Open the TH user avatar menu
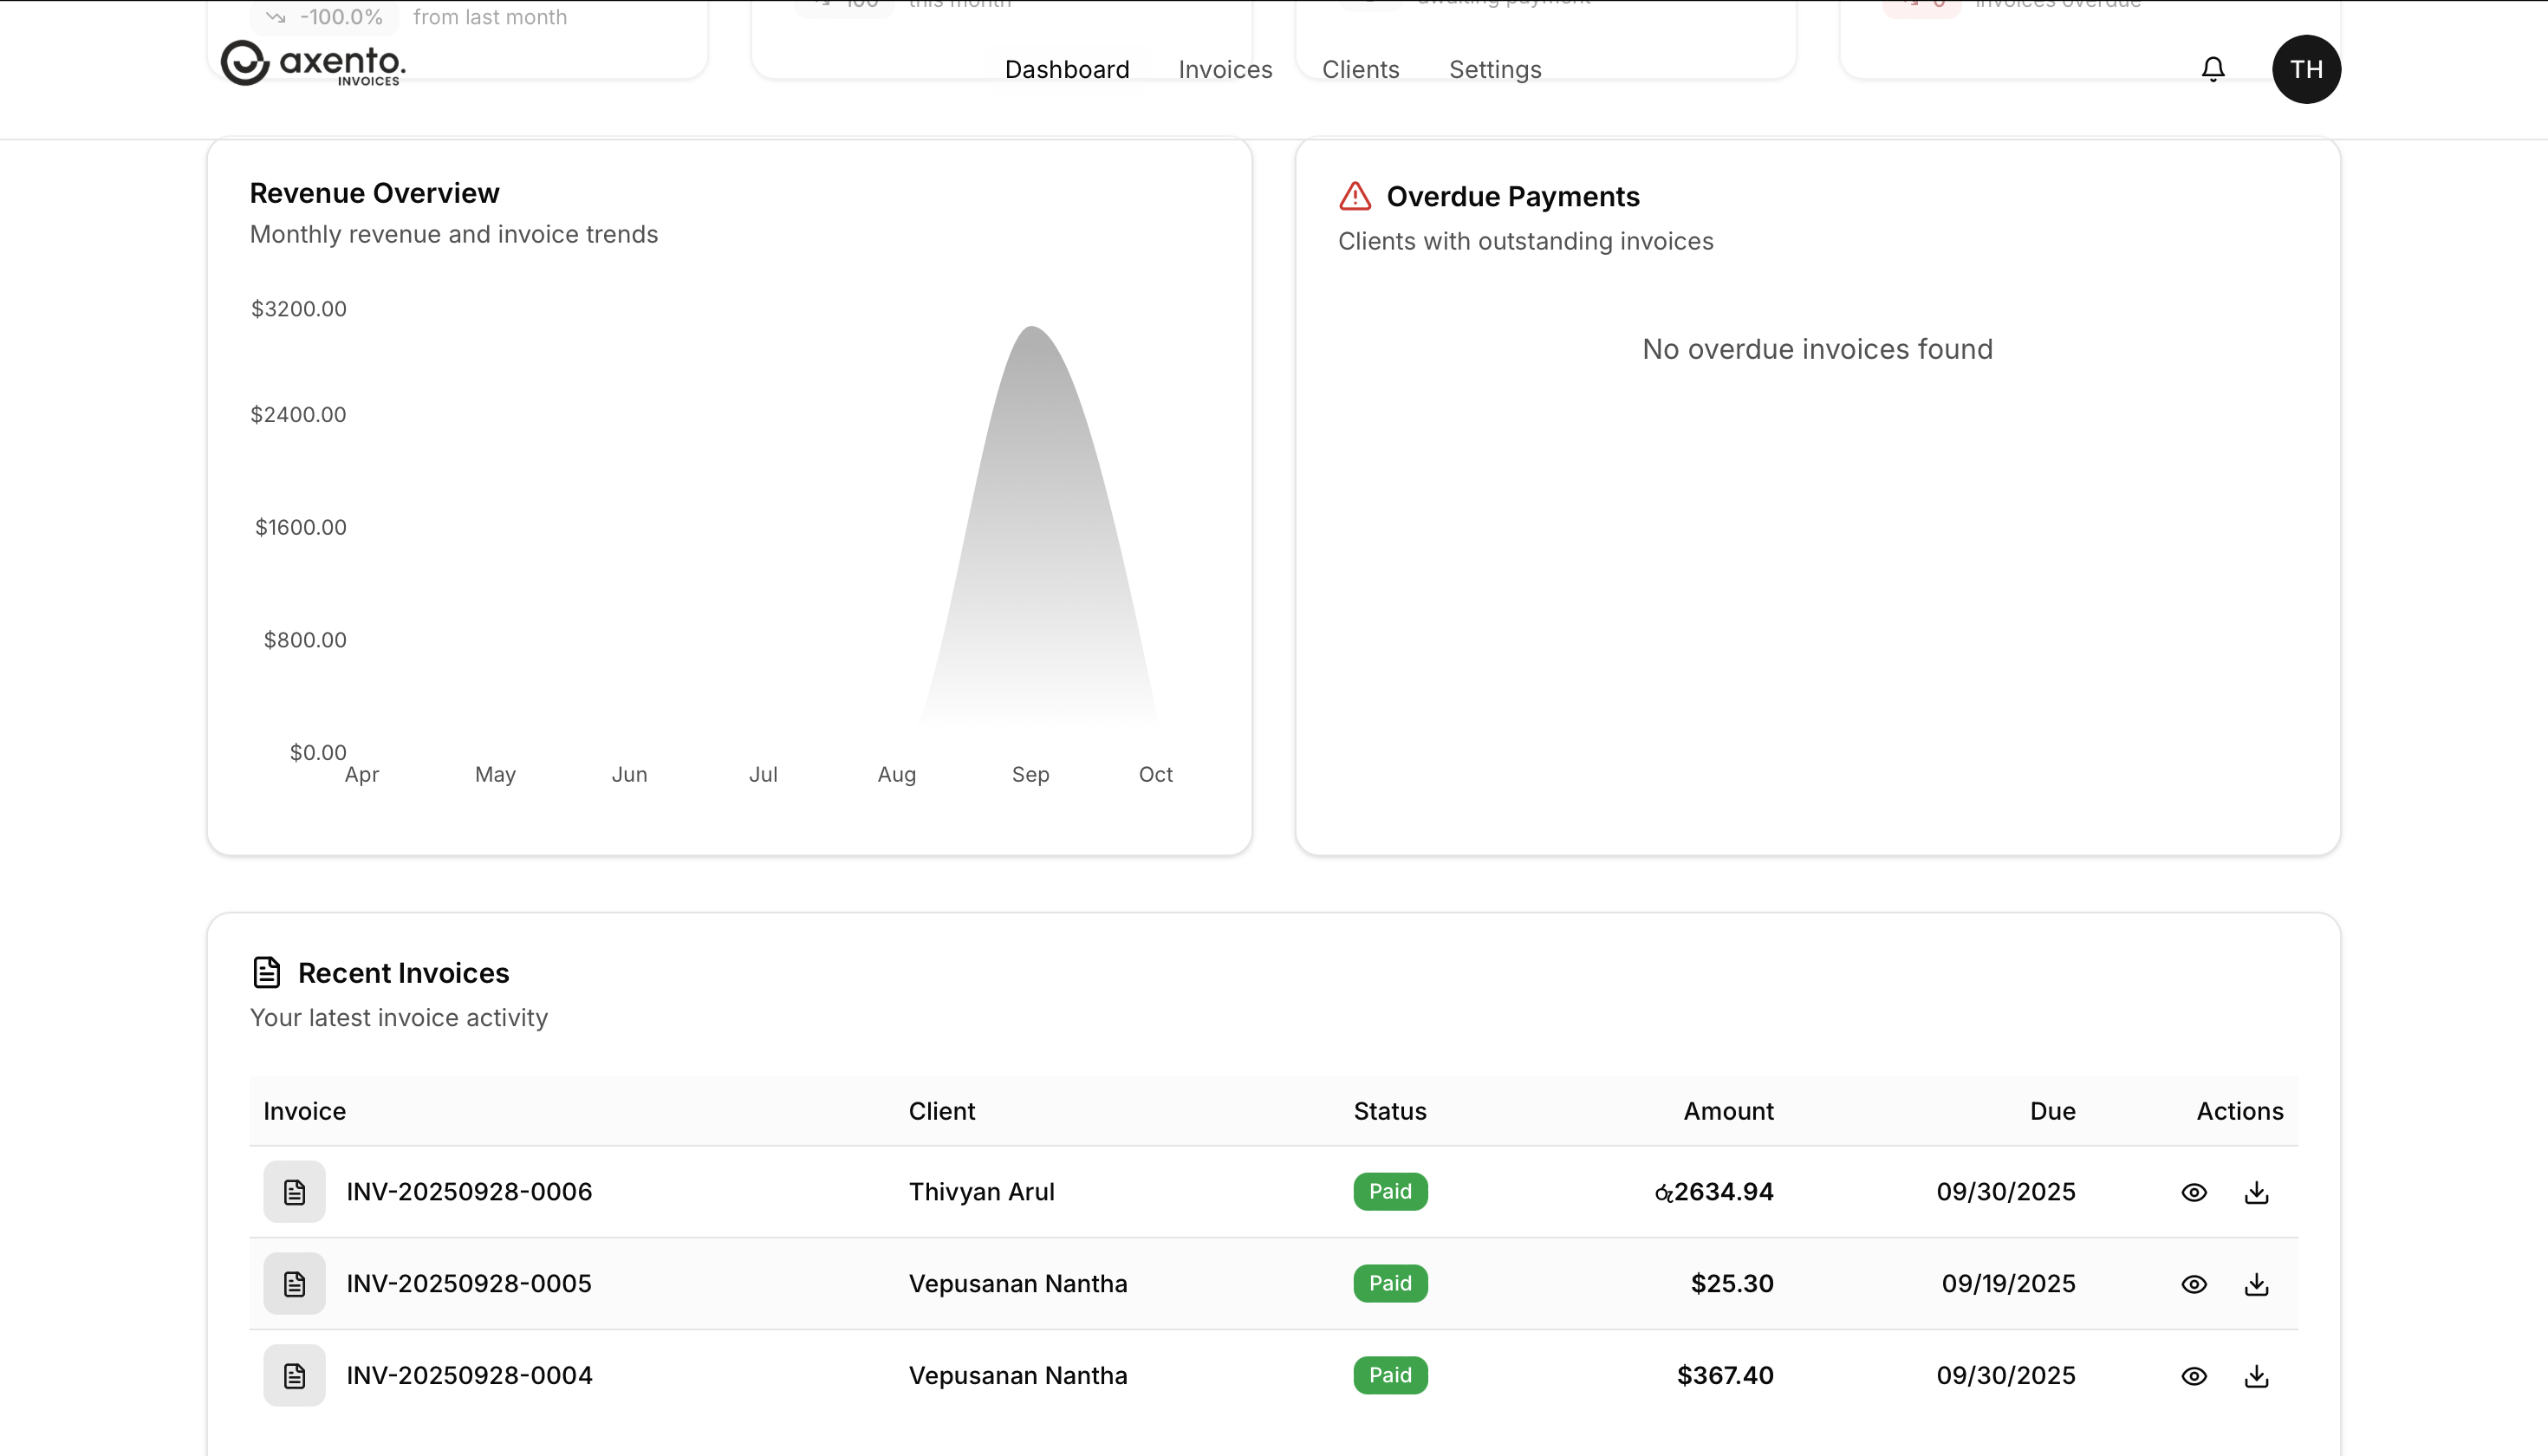The height and width of the screenshot is (1456, 2548). coord(2306,69)
